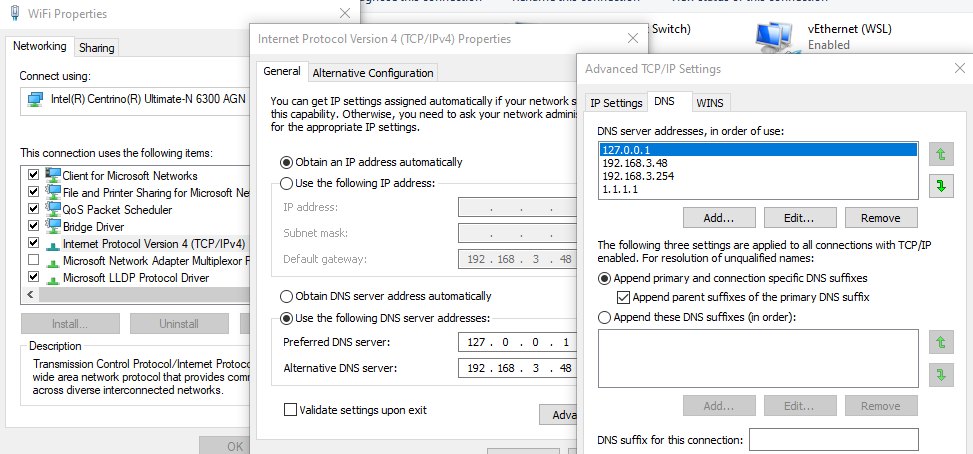Click Add under DNS server addresses
973x454 pixels.
[719, 218]
